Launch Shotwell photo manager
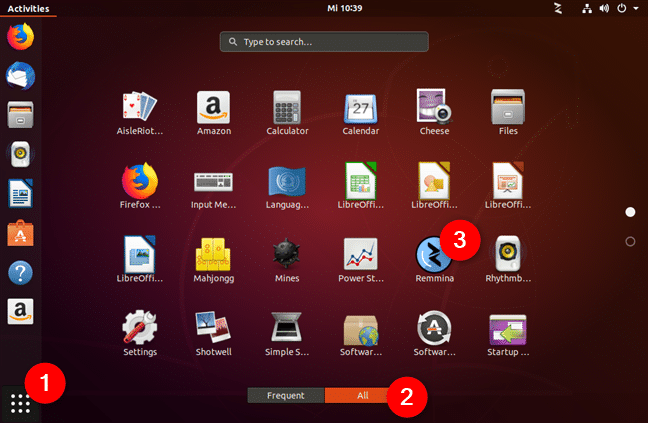 click(x=214, y=334)
